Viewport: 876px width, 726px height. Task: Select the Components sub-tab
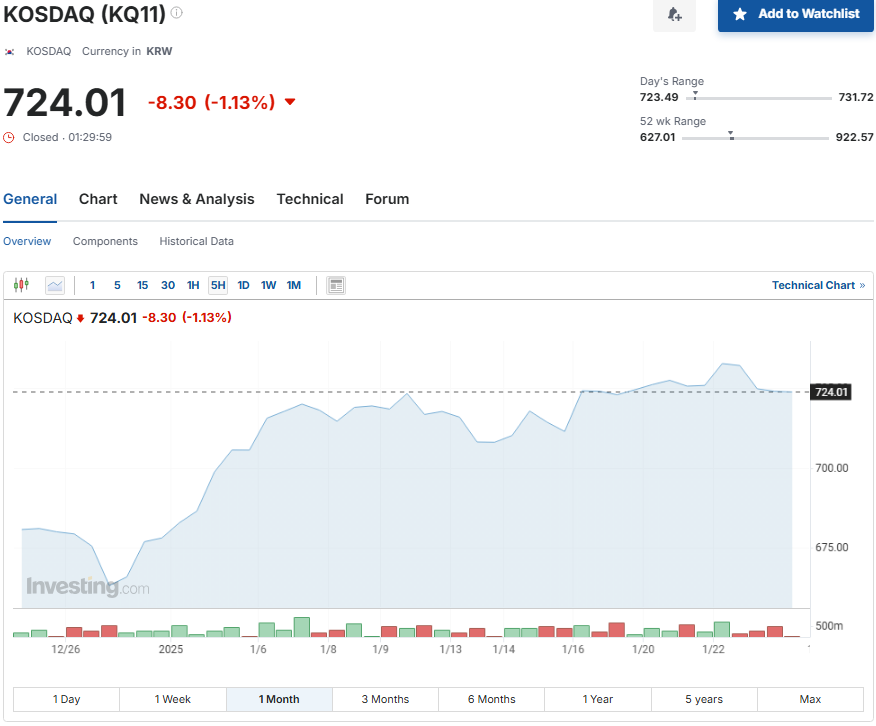[x=105, y=241]
